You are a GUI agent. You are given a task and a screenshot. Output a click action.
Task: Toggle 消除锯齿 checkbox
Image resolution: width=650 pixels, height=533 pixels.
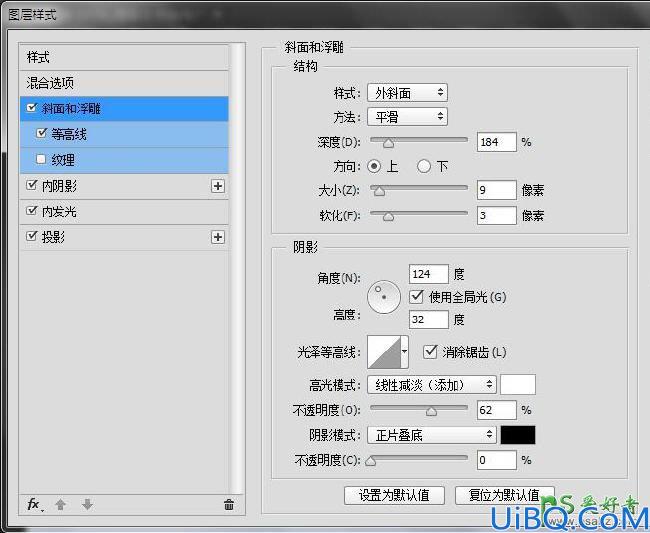pyautogui.click(x=430, y=352)
